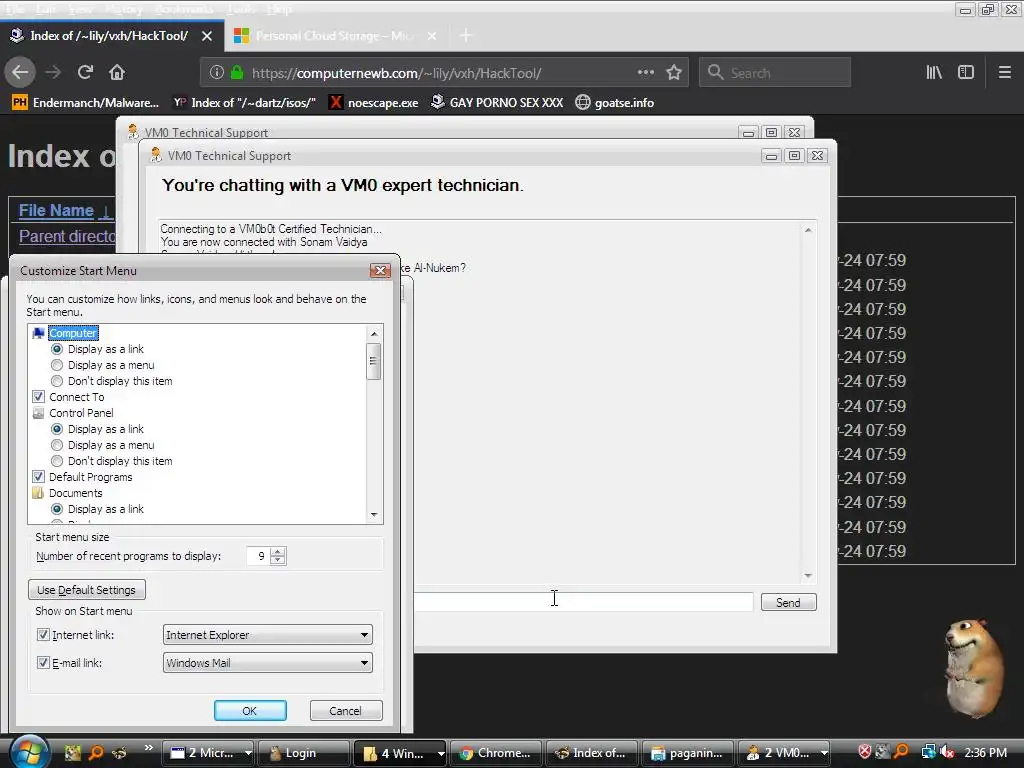Toggle the Internet link checkbox
Viewport: 1024px width, 768px height.
pos(43,634)
